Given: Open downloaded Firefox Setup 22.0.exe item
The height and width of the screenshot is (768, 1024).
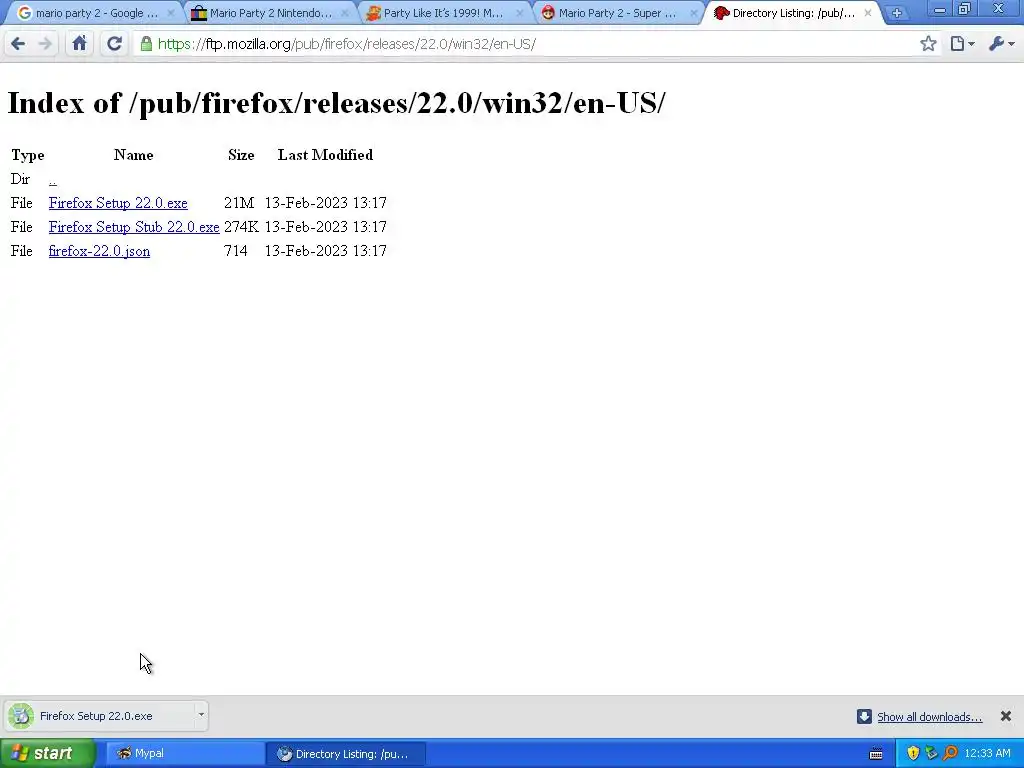Looking at the screenshot, I should 98,716.
